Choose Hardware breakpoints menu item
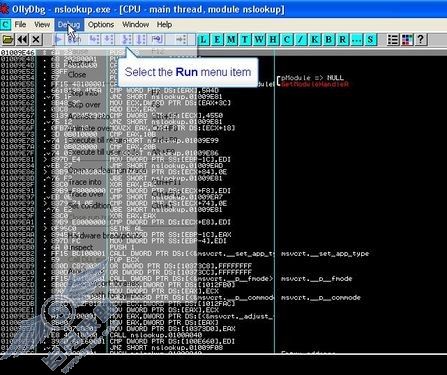Image resolution: width=447 pixels, height=375 pixels. click(125, 236)
